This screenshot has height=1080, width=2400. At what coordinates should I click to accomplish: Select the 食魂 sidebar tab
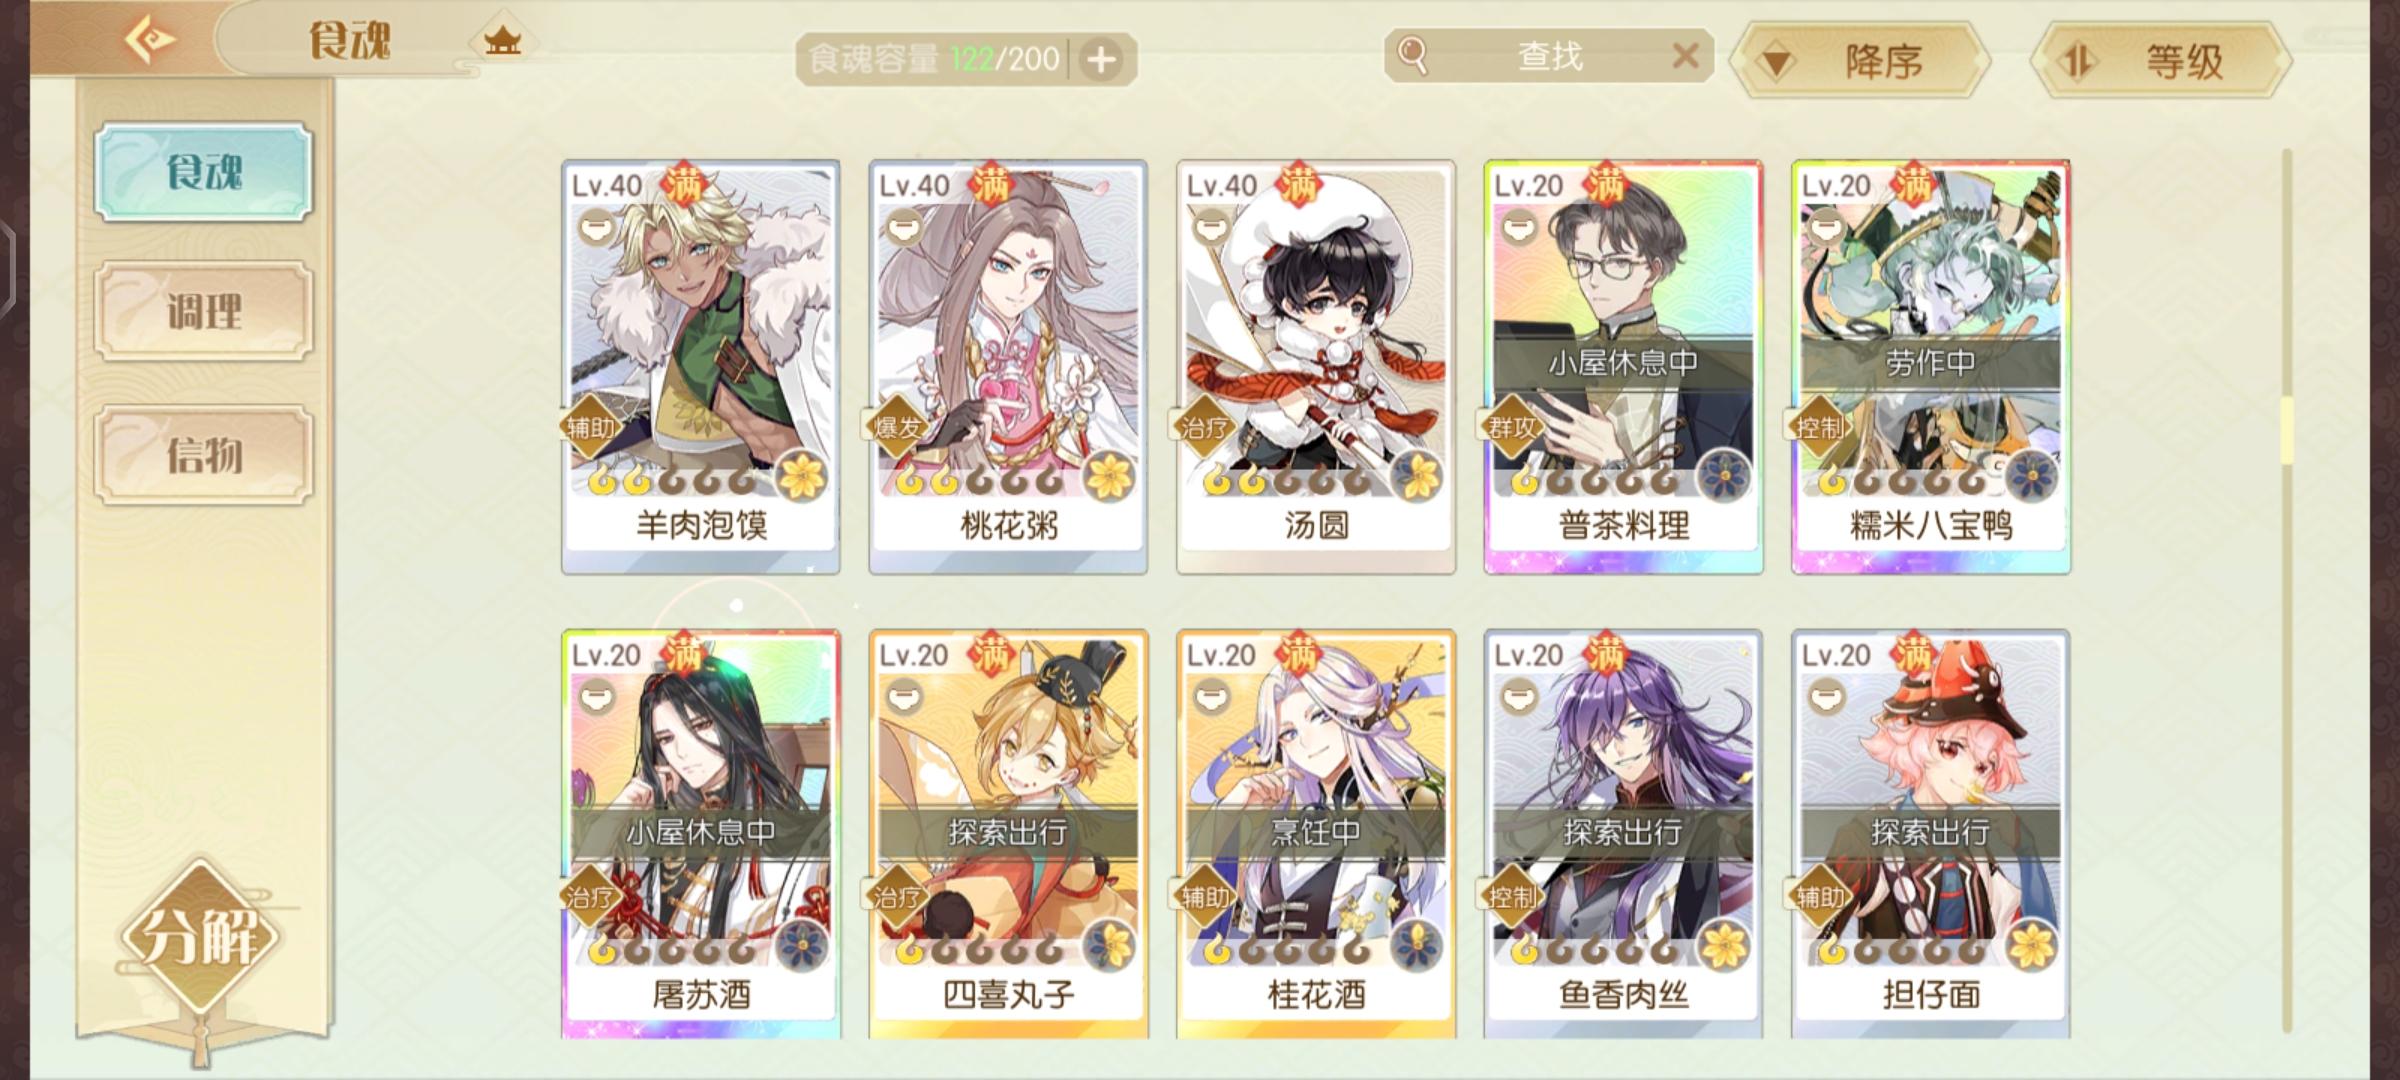204,172
